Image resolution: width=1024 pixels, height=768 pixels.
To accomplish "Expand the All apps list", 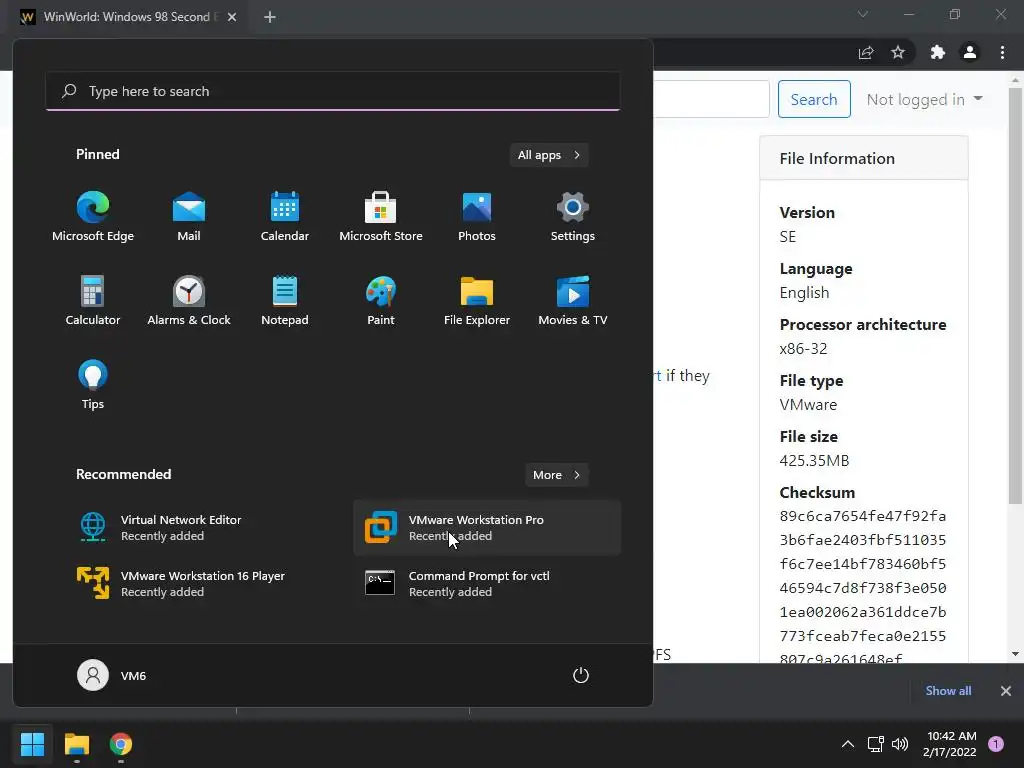I will point(549,155).
